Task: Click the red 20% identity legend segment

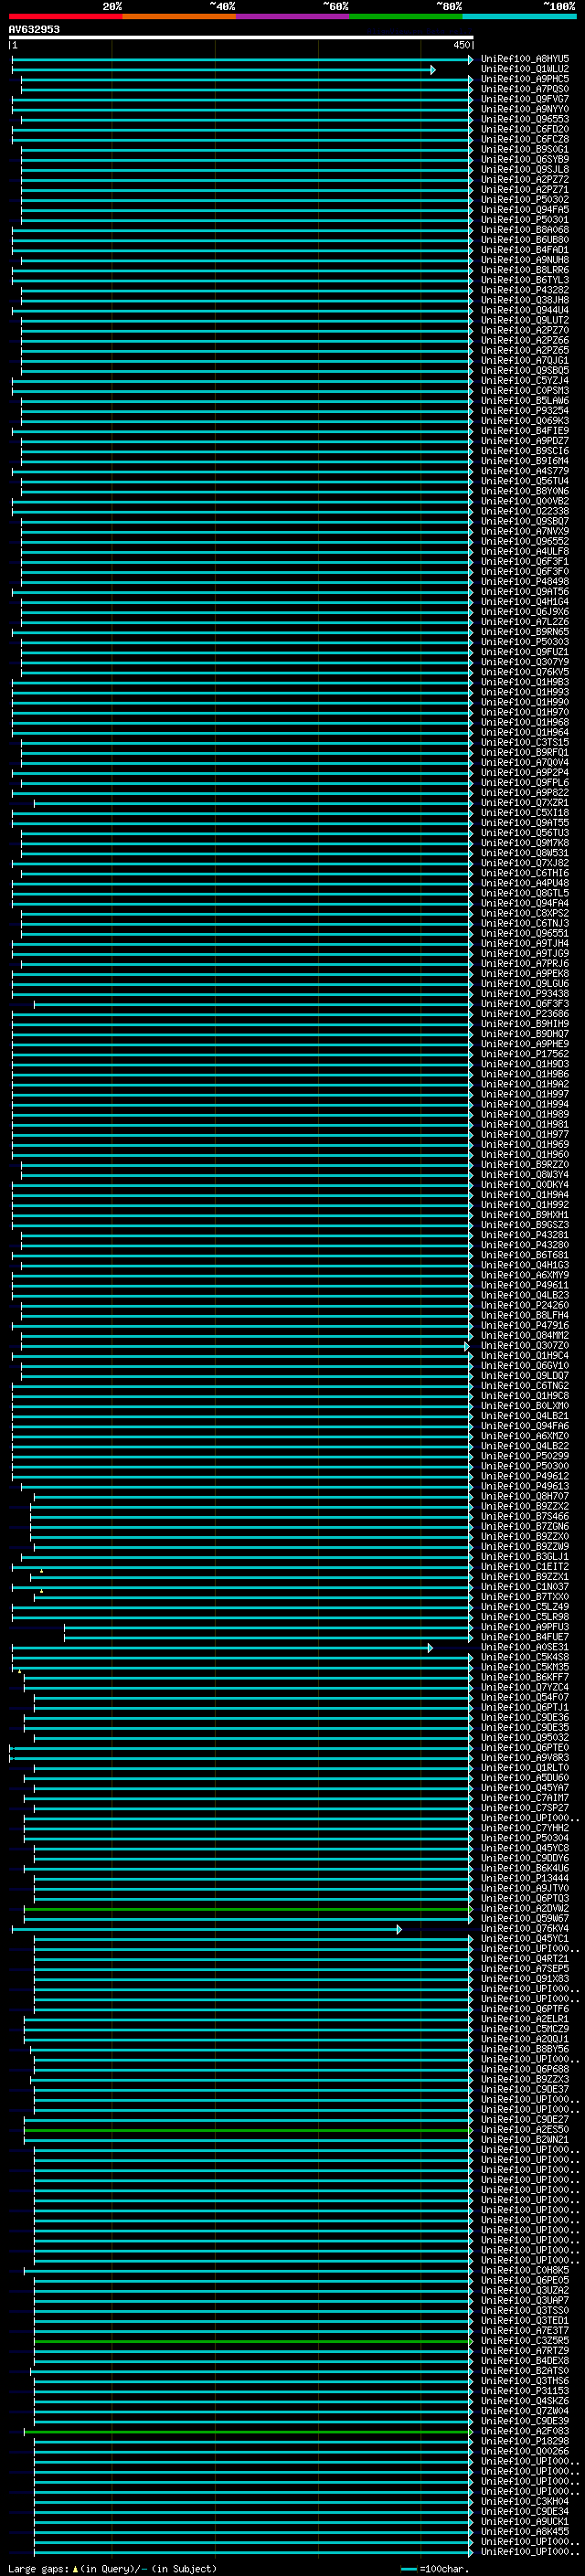Action: pyautogui.click(x=66, y=16)
